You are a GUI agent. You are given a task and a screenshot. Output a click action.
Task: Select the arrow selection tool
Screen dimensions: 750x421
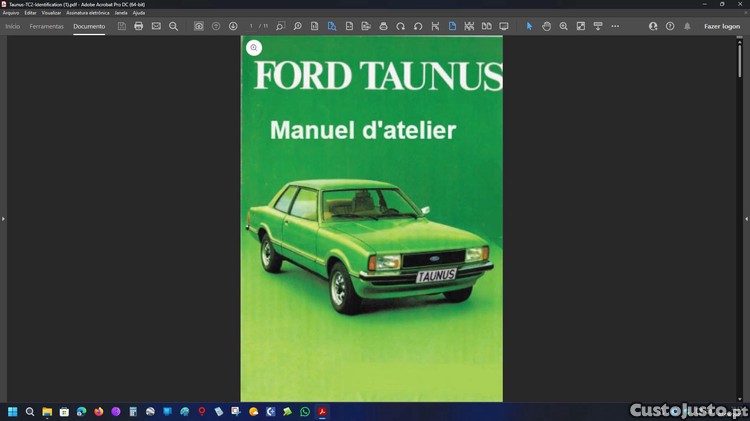(x=530, y=26)
